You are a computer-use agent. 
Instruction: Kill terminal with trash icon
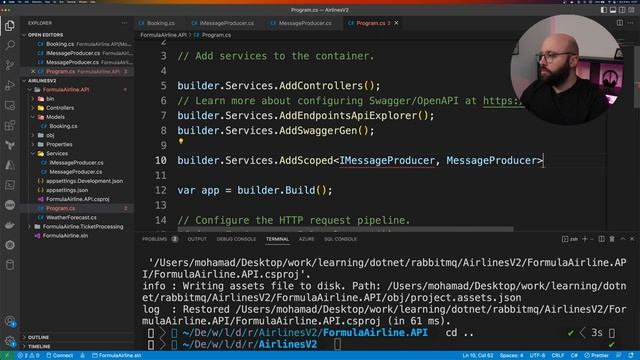pyautogui.click(x=612, y=239)
